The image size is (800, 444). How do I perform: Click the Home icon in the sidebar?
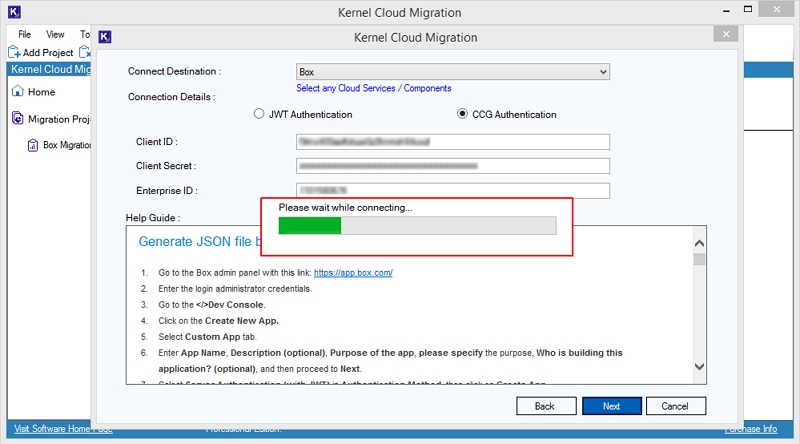[x=17, y=92]
